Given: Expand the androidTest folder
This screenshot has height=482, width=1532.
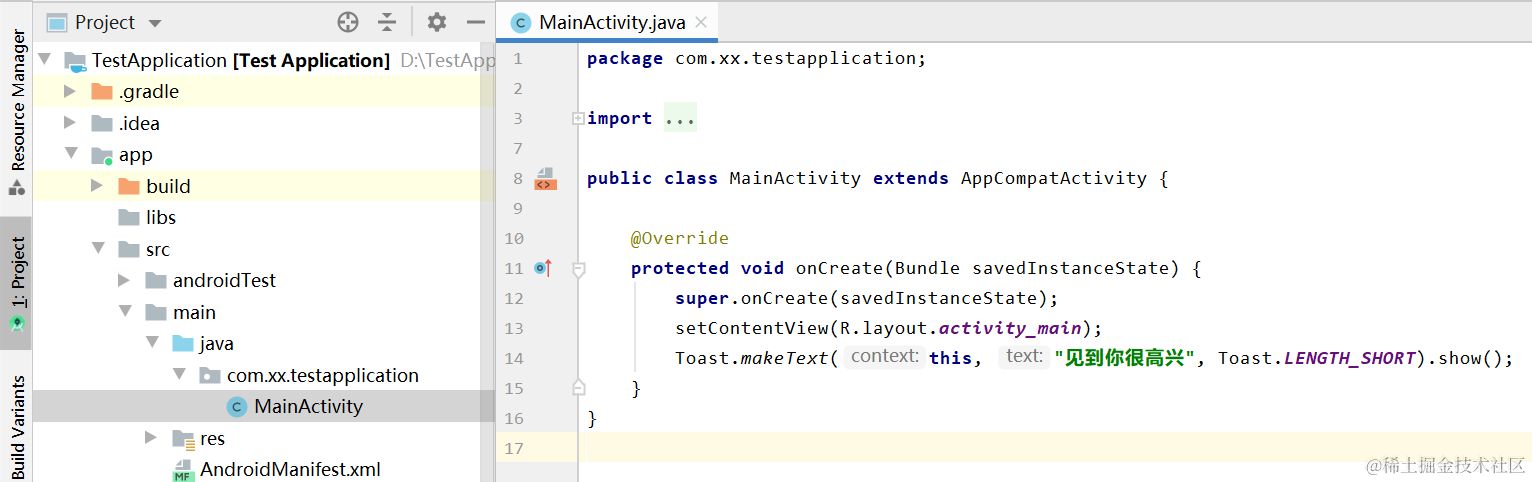Looking at the screenshot, I should (x=124, y=281).
